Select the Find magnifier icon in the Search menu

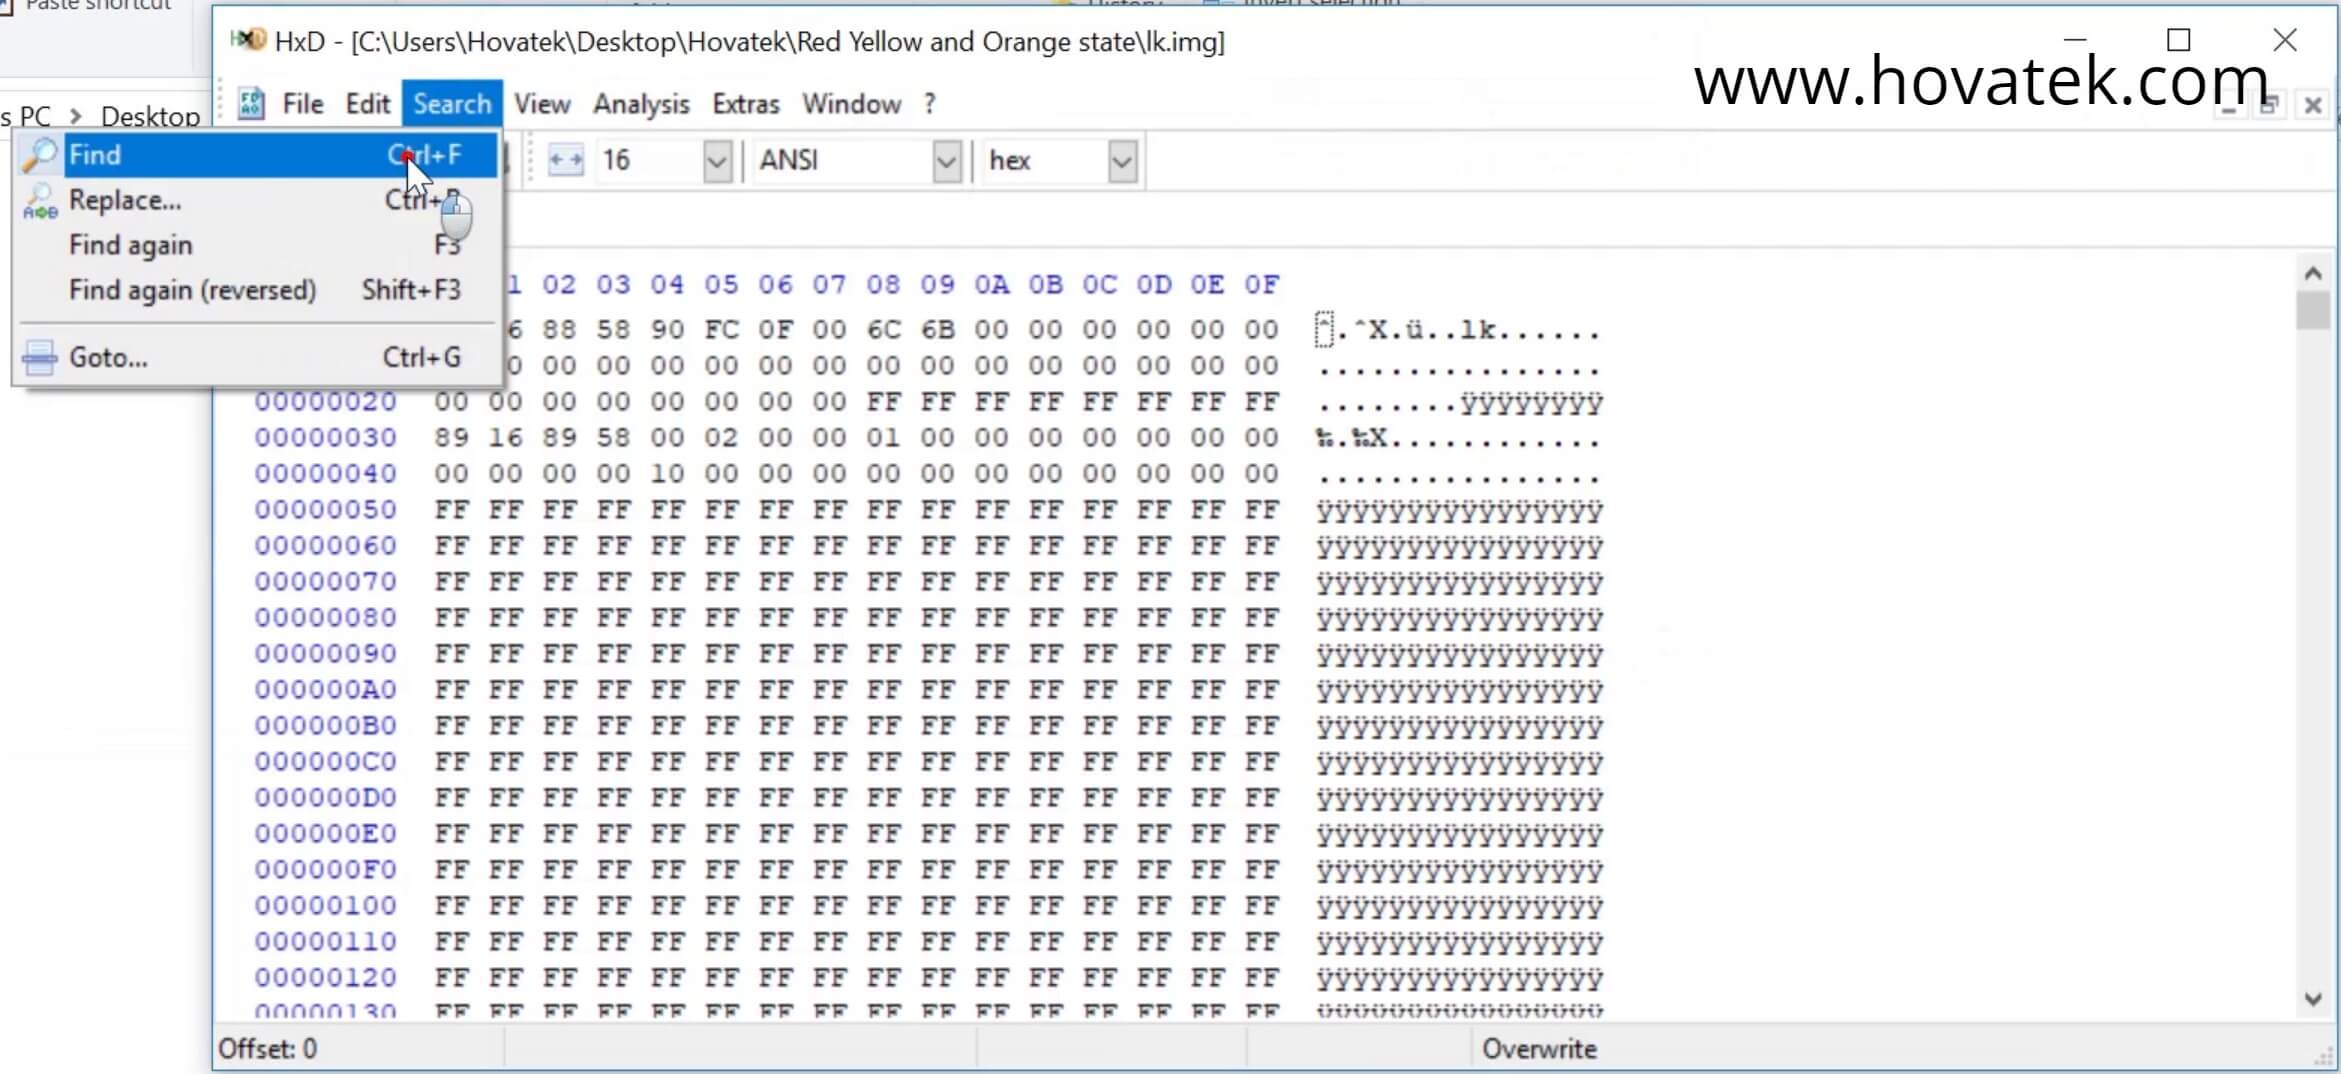coord(41,154)
